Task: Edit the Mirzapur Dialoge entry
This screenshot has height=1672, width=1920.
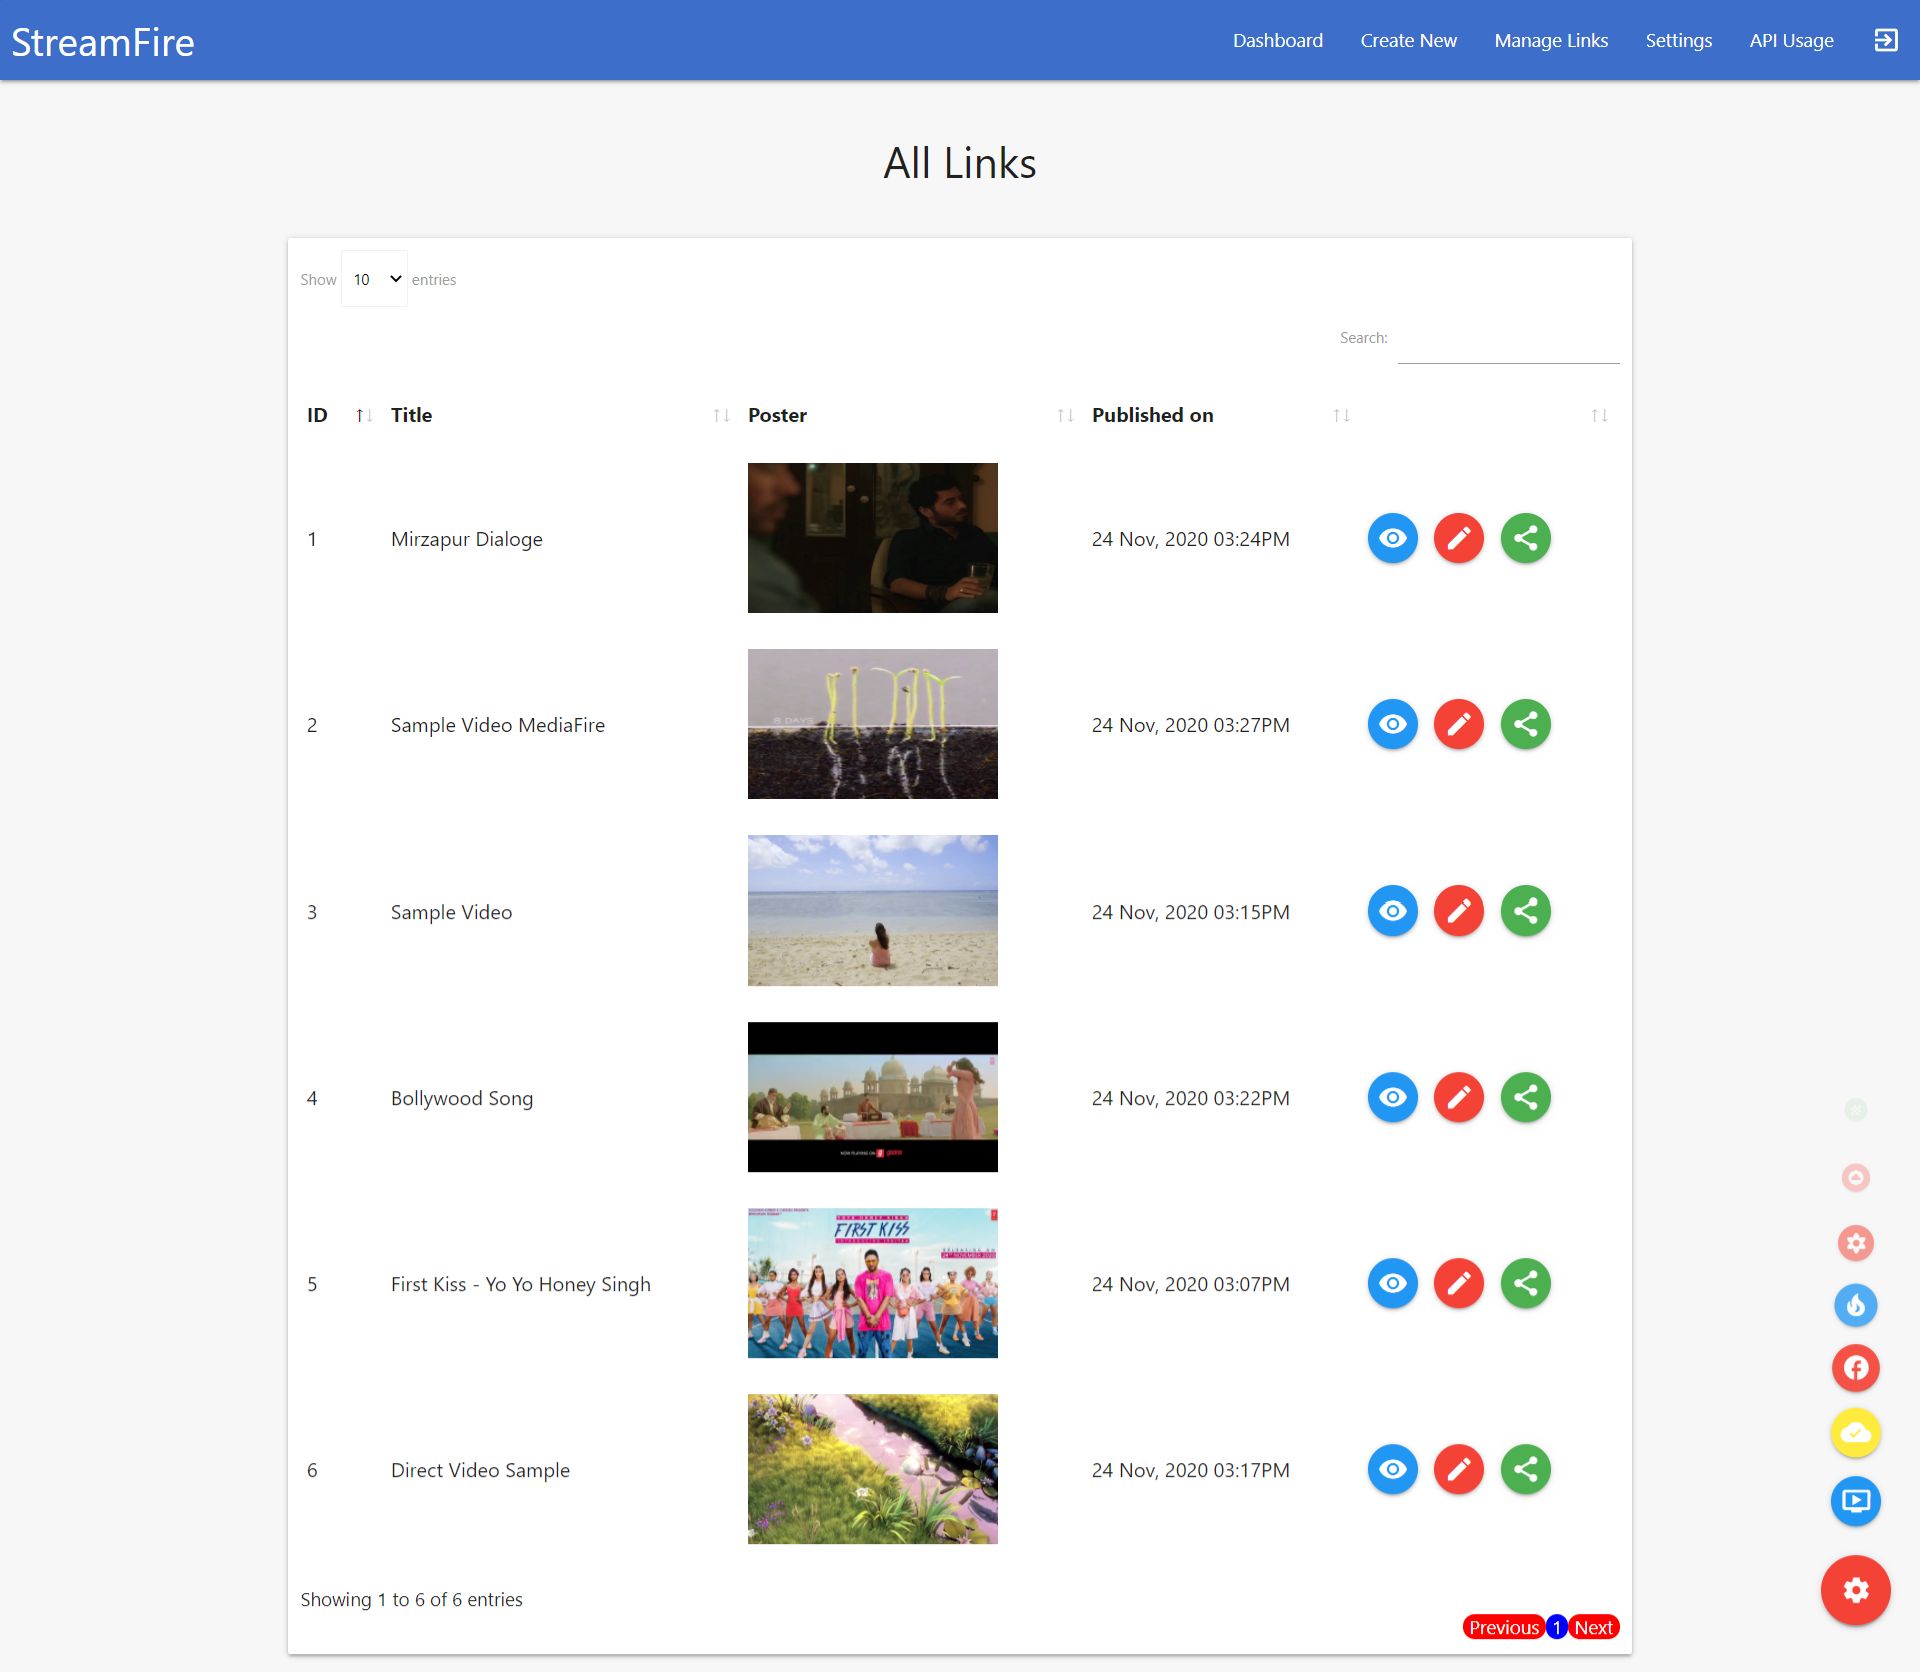Action: point(1459,538)
